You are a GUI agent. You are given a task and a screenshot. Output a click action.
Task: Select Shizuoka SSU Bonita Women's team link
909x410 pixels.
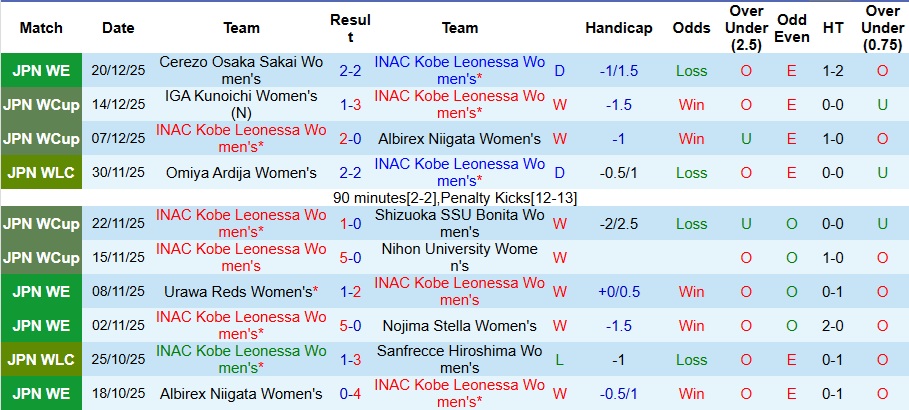pyautogui.click(x=460, y=223)
